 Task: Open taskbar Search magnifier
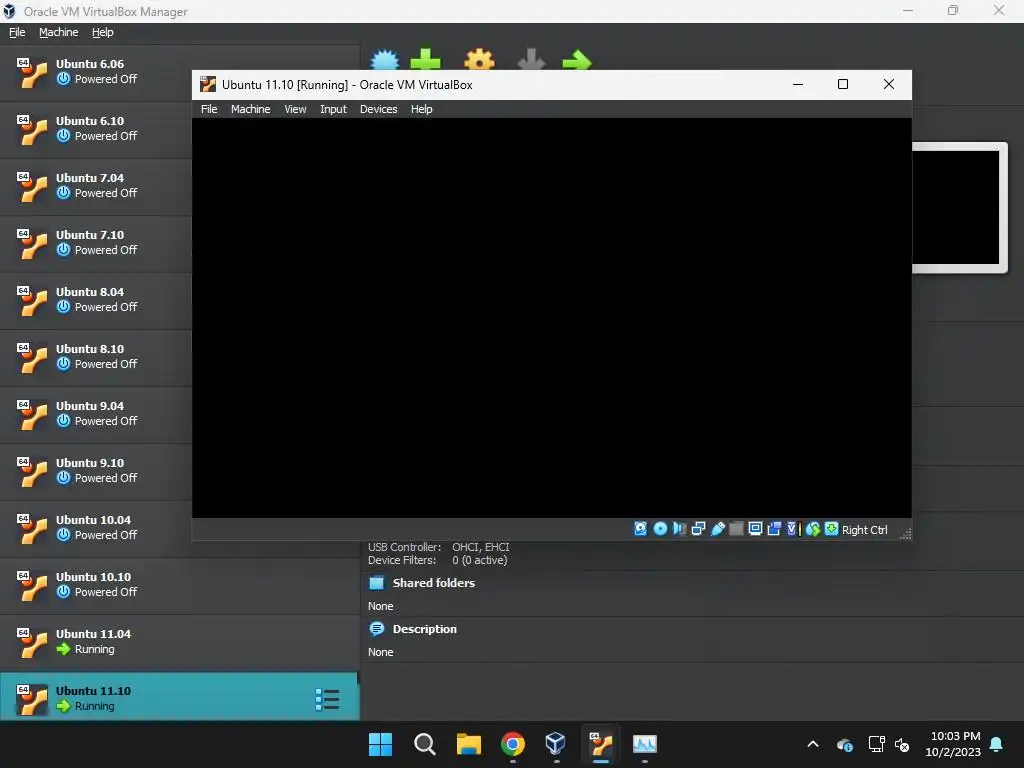pos(424,744)
